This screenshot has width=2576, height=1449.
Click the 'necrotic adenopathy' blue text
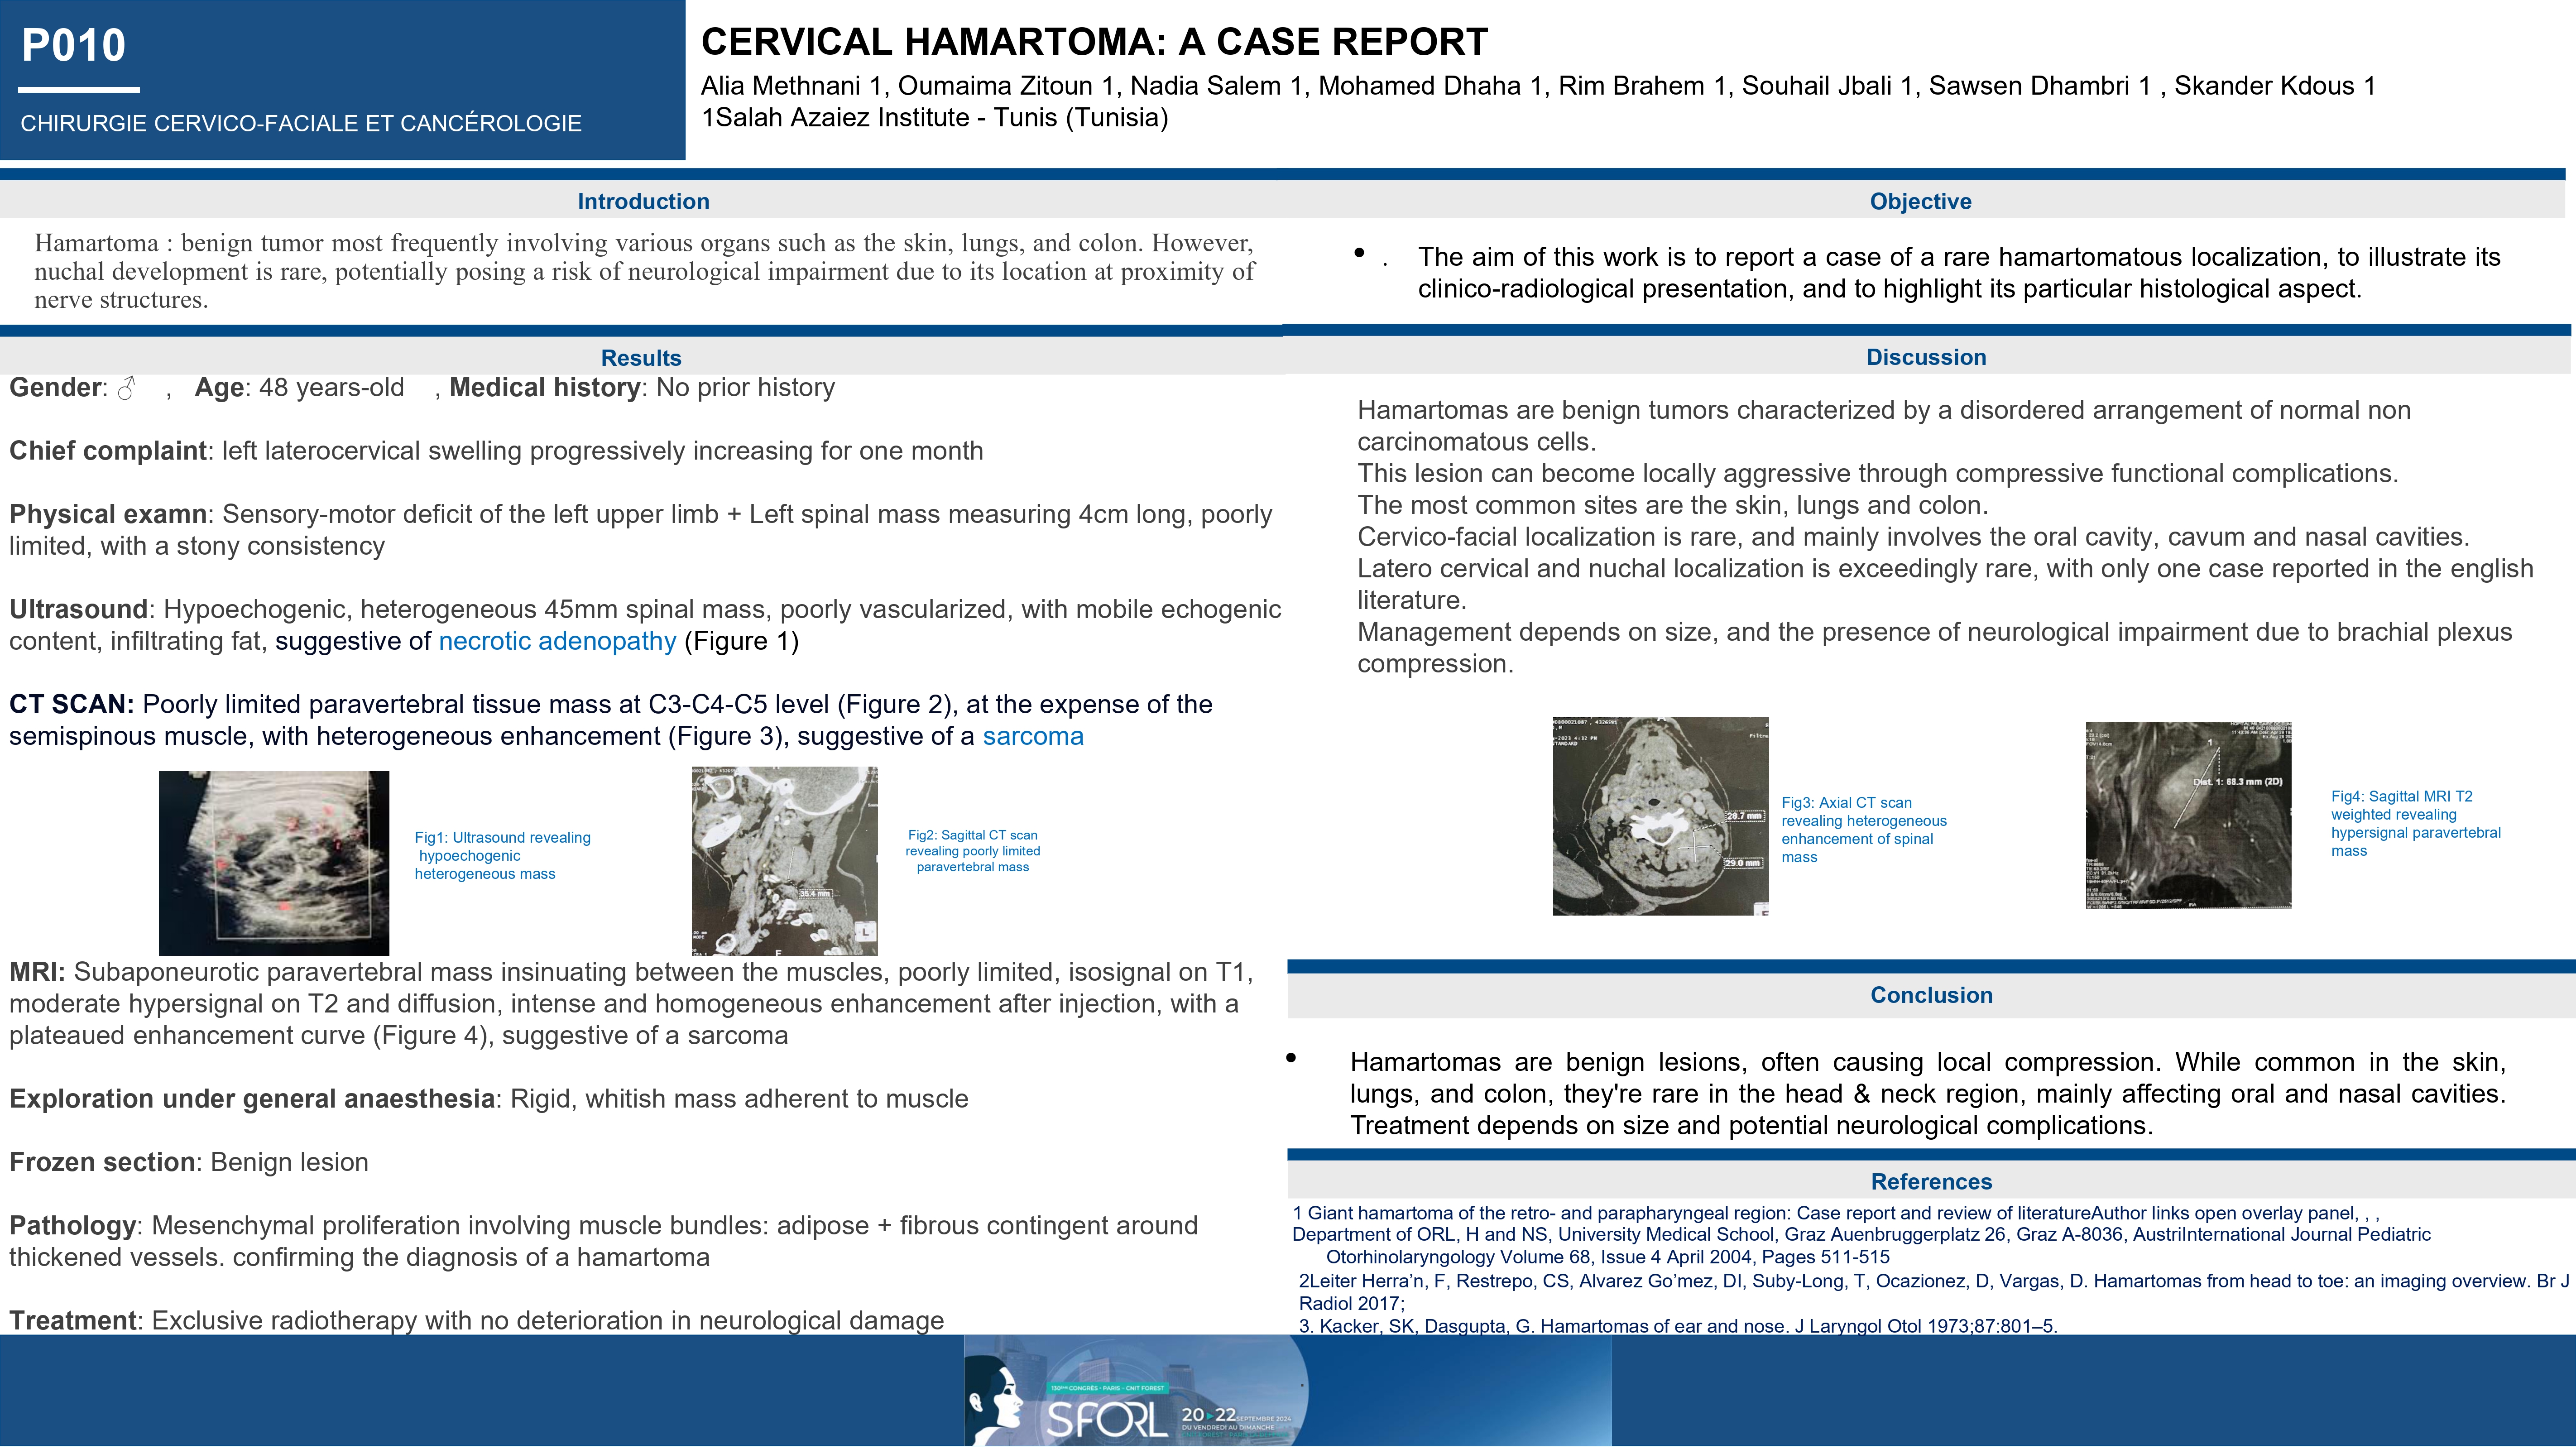pyautogui.click(x=557, y=641)
